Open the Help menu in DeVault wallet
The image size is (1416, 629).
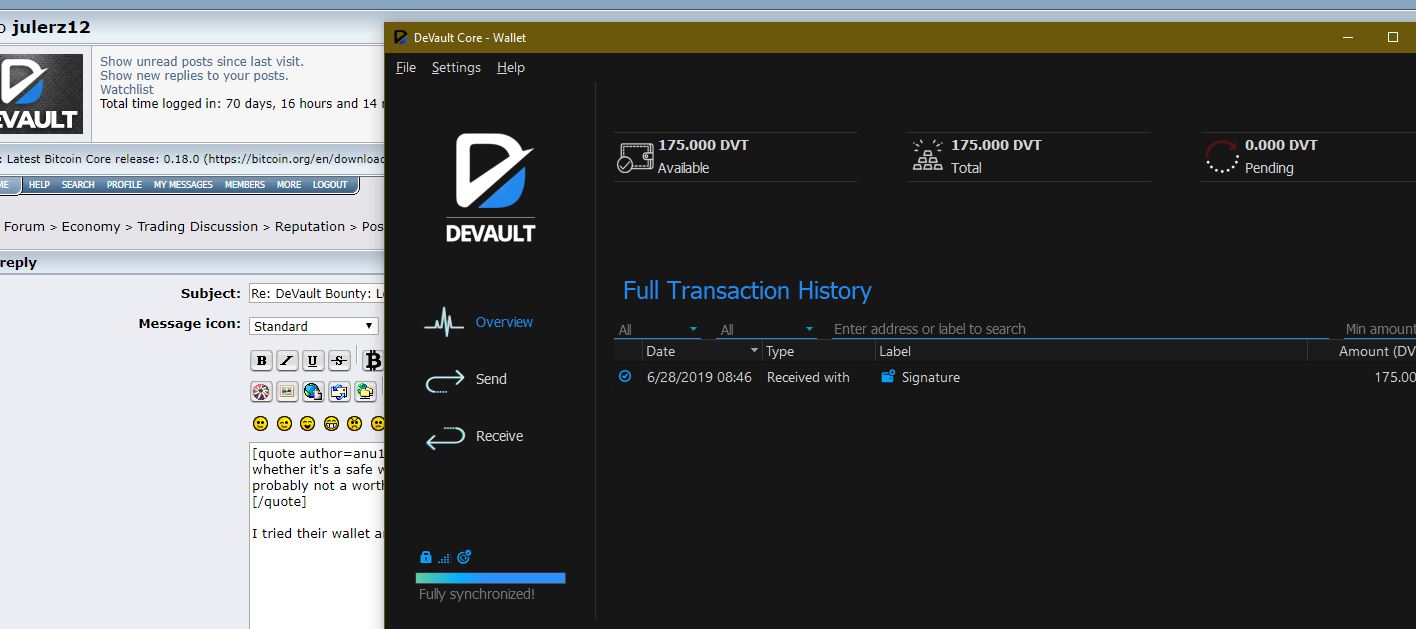(511, 68)
